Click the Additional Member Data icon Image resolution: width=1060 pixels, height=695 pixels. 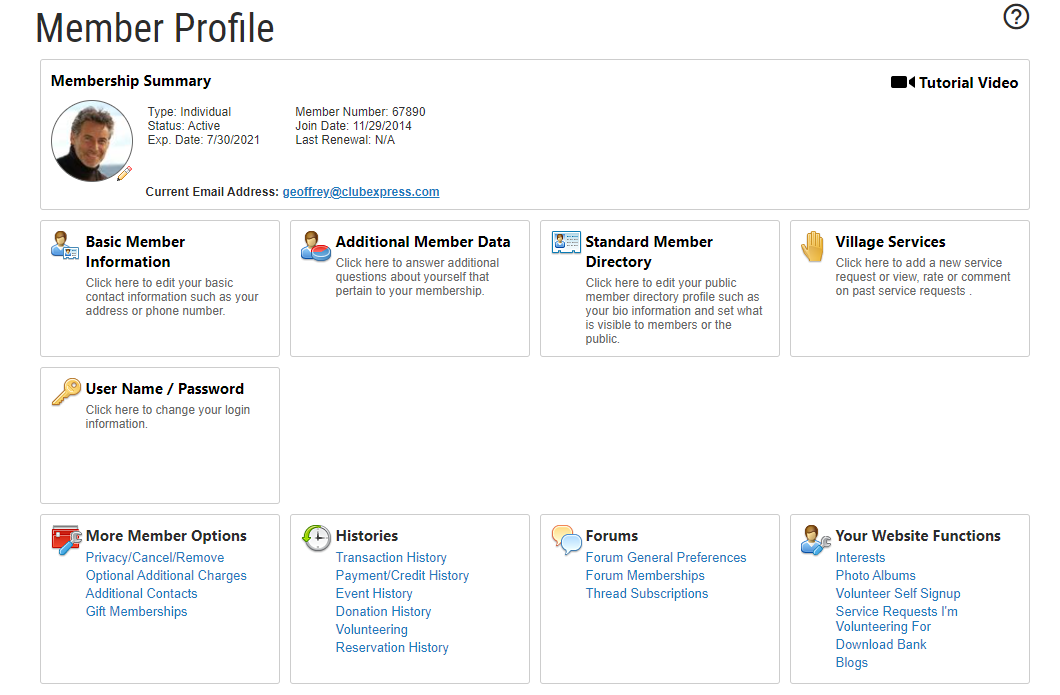[315, 245]
